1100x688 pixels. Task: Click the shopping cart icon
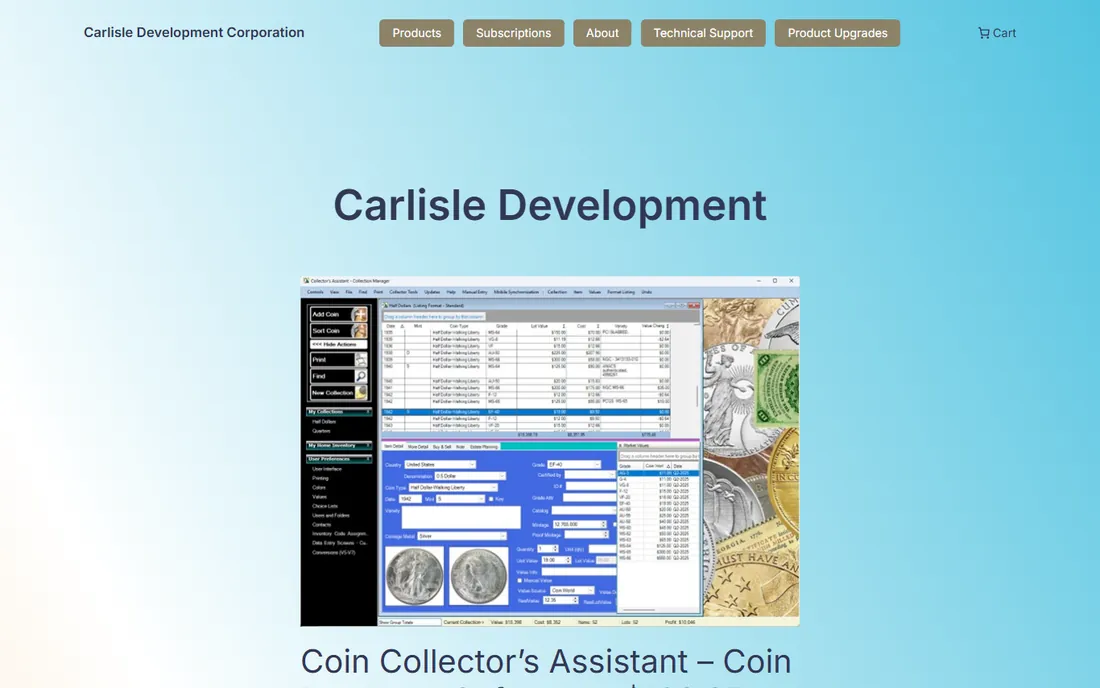click(984, 33)
